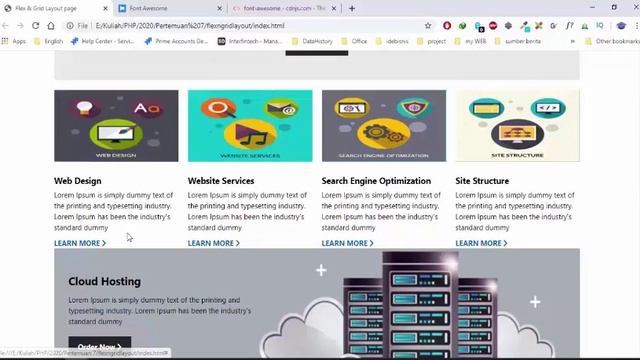Viewport: 640px width, 360px height.
Task: Expand hidden bookmarks overflow chevron
Action: click(573, 41)
